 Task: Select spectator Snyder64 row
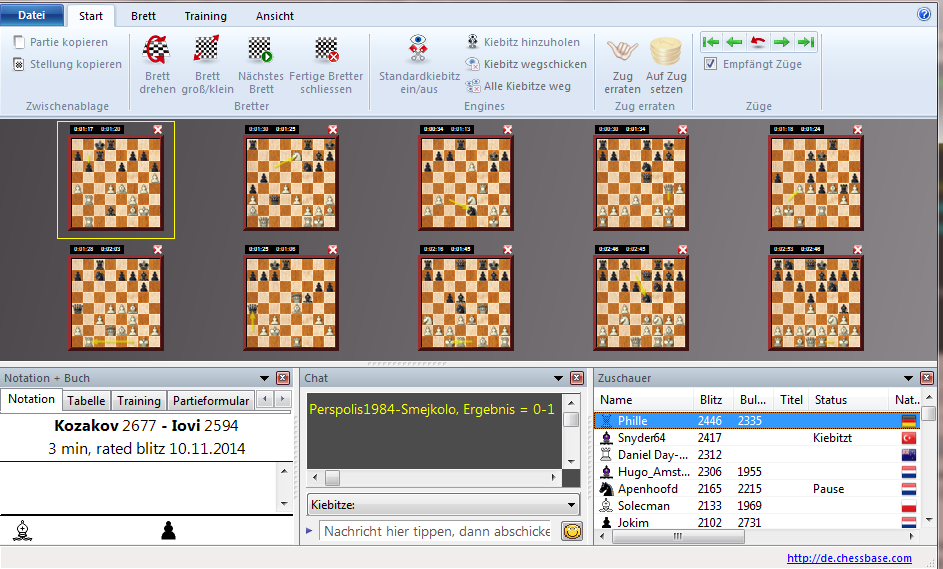(757, 437)
